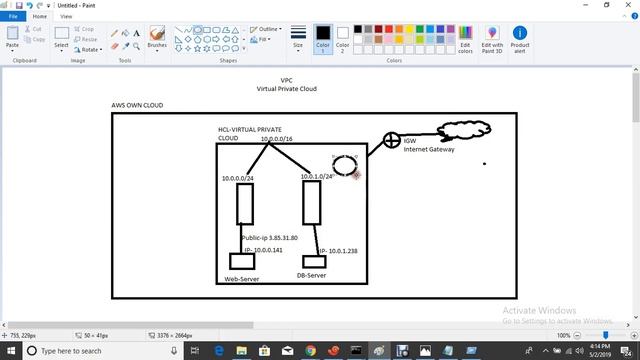Click the zoom slider handle
The height and width of the screenshot is (360, 640).
pyautogui.click(x=606, y=335)
